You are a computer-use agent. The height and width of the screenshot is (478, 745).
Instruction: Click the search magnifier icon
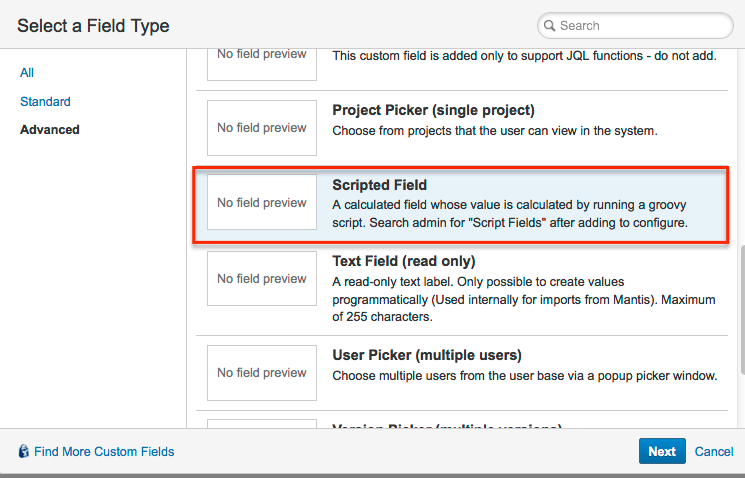tap(549, 26)
